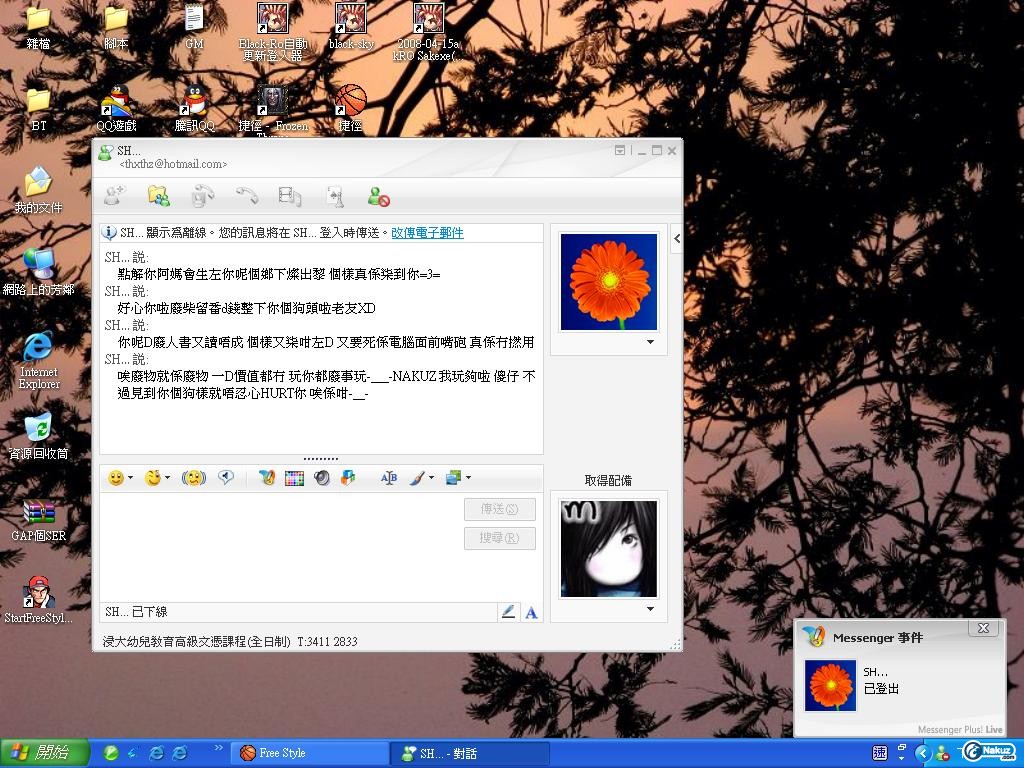
Task: Click your anime girl display picture
Action: pos(609,549)
